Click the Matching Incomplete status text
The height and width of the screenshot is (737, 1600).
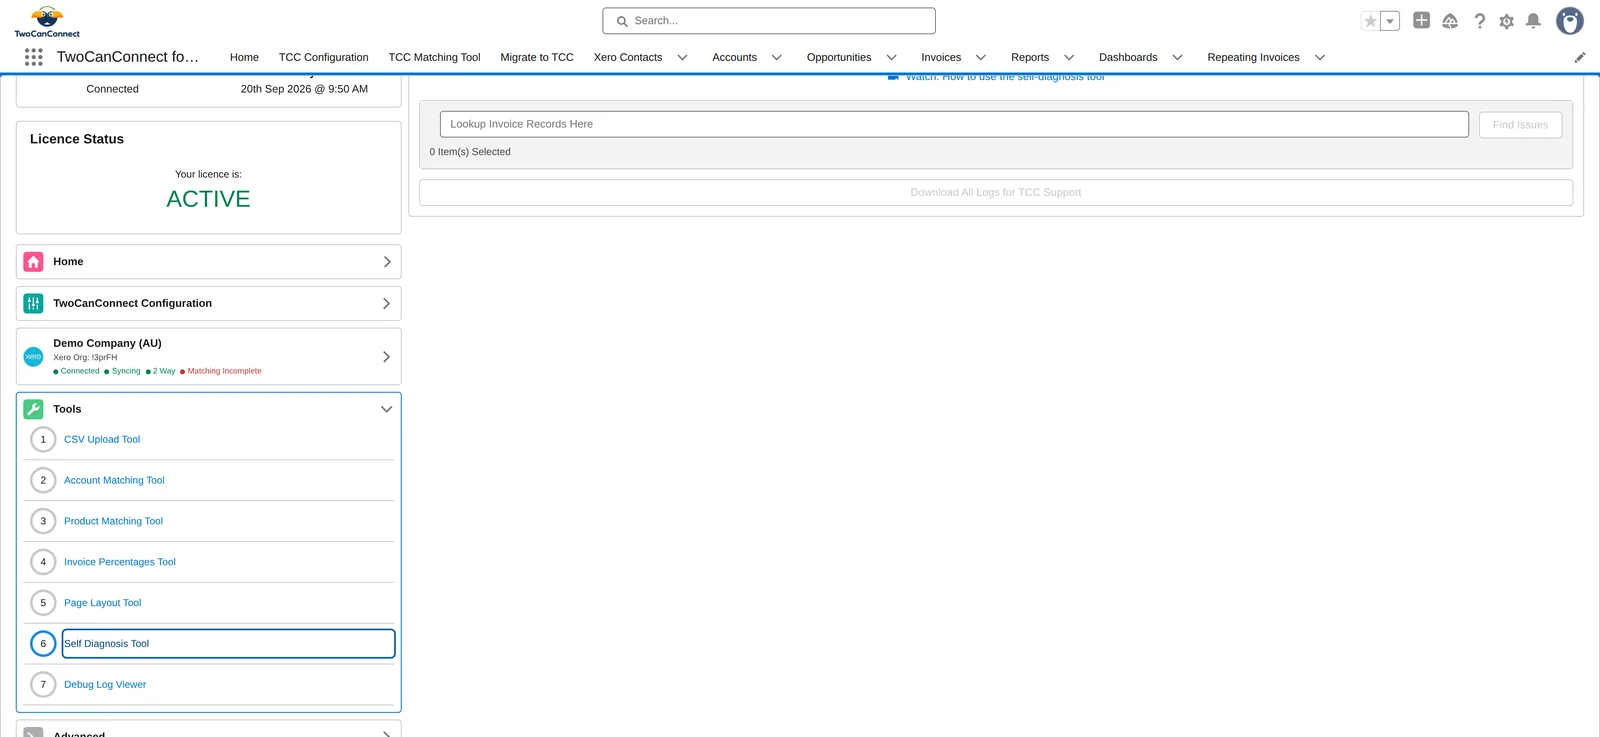[x=224, y=371]
